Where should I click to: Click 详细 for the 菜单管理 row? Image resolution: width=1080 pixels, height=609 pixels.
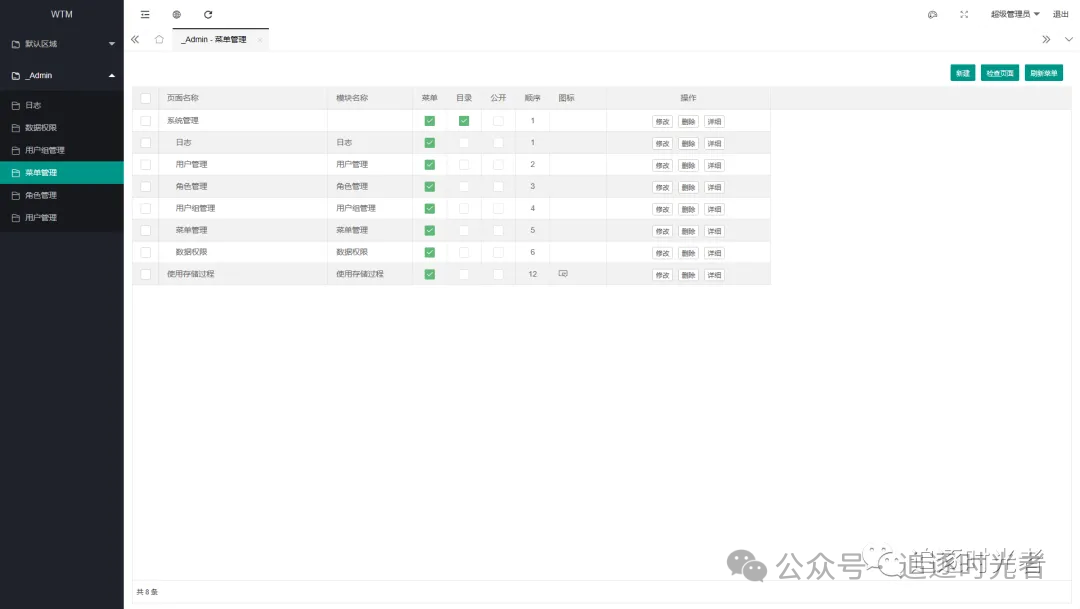[x=714, y=231]
